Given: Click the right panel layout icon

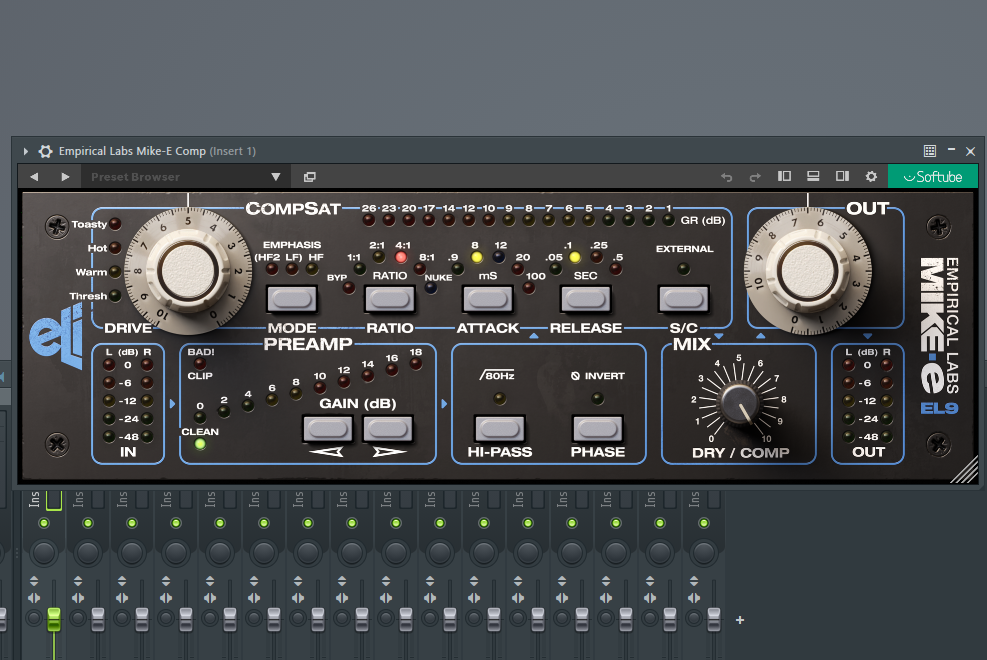Looking at the screenshot, I should pyautogui.click(x=842, y=176).
